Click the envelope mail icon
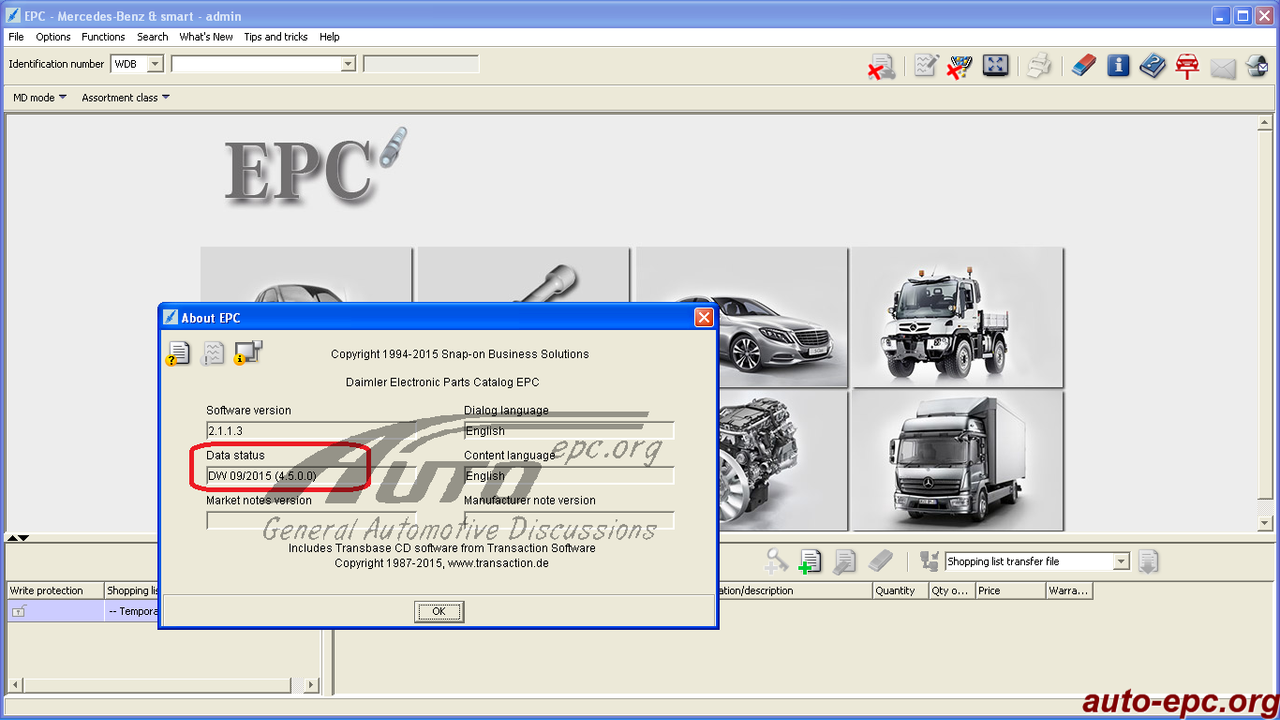Screen dimensions: 1280x720 tap(1222, 68)
